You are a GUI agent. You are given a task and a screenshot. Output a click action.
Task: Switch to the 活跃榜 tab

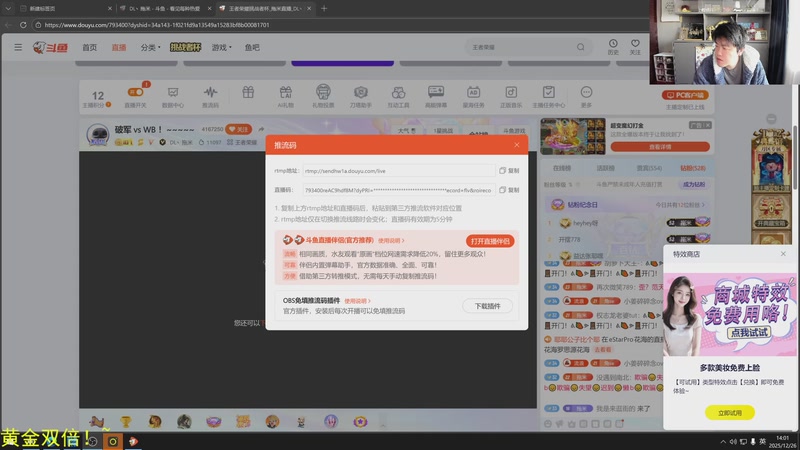click(606, 168)
